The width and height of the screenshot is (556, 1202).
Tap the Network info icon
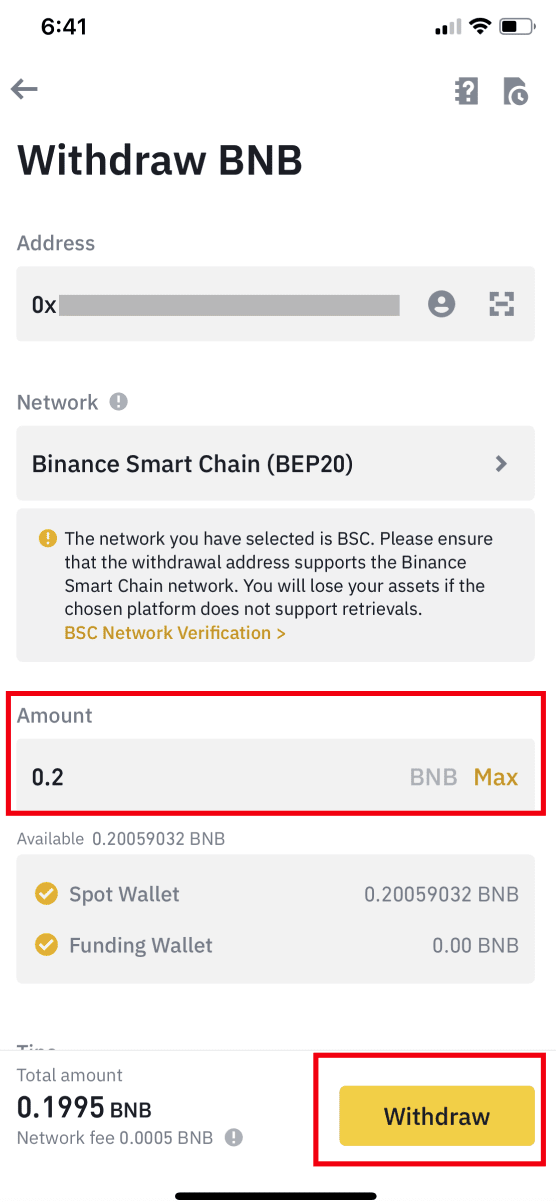point(119,402)
